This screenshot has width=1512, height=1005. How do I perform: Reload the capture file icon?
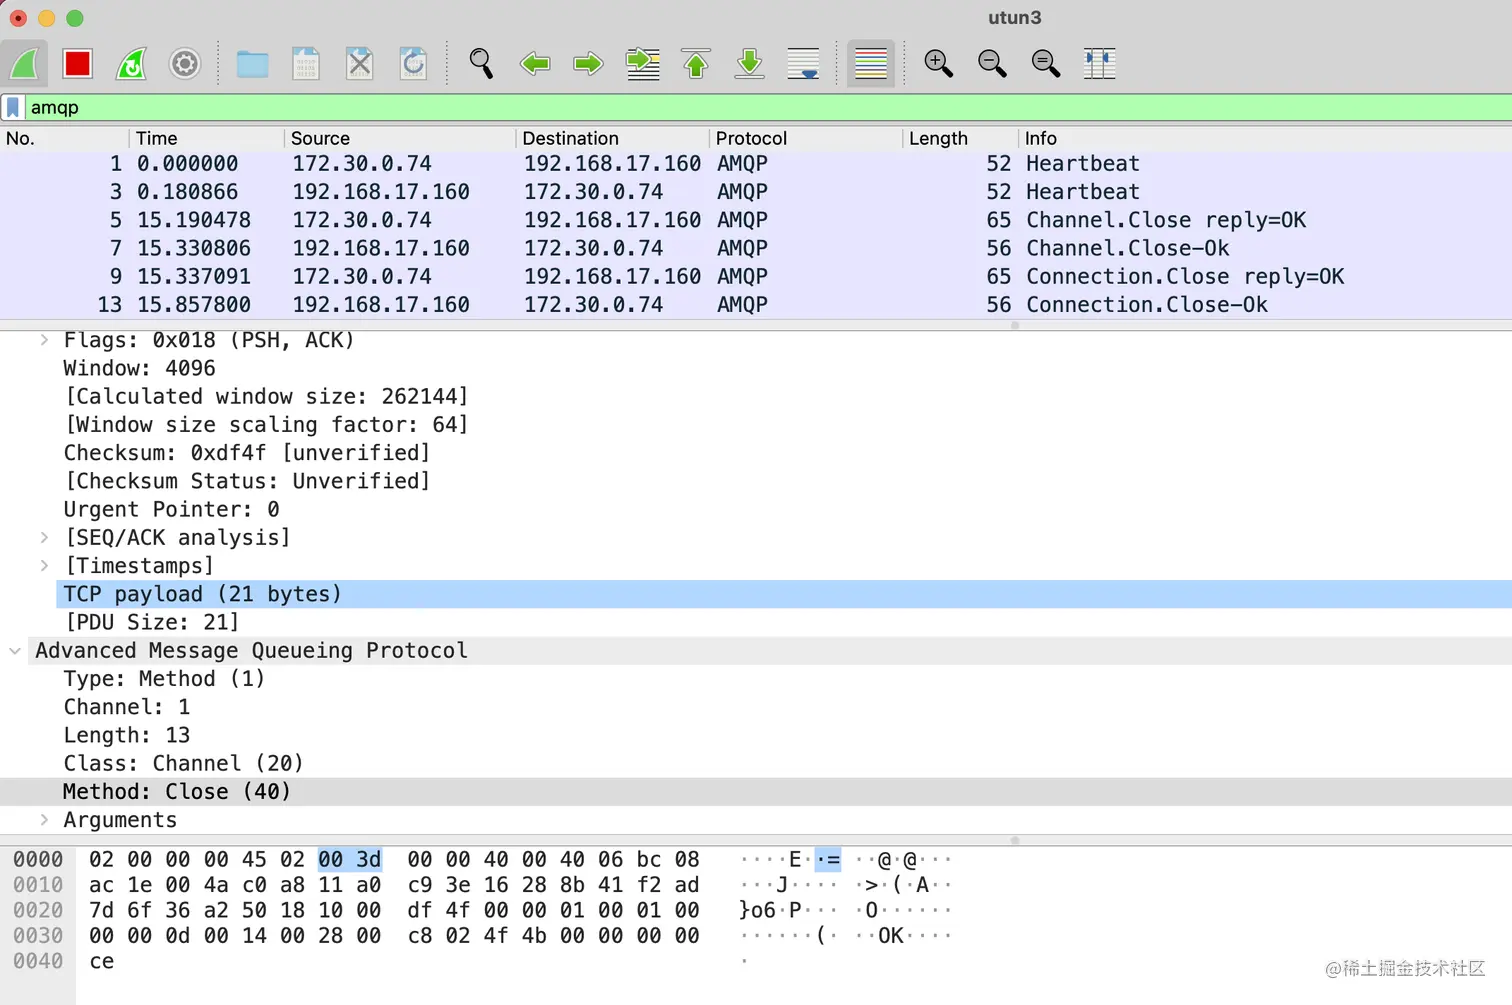pyautogui.click(x=413, y=64)
